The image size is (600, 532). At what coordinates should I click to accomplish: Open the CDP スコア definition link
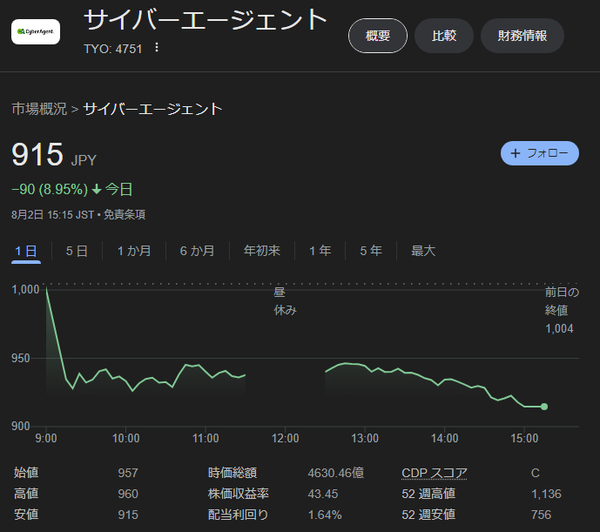(434, 473)
